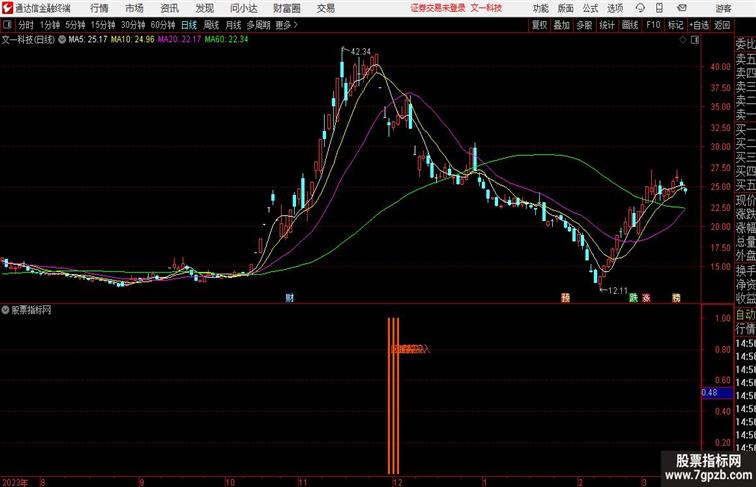The height and width of the screenshot is (487, 756).
Task: Click the 12.11 low price label
Action: point(618,291)
